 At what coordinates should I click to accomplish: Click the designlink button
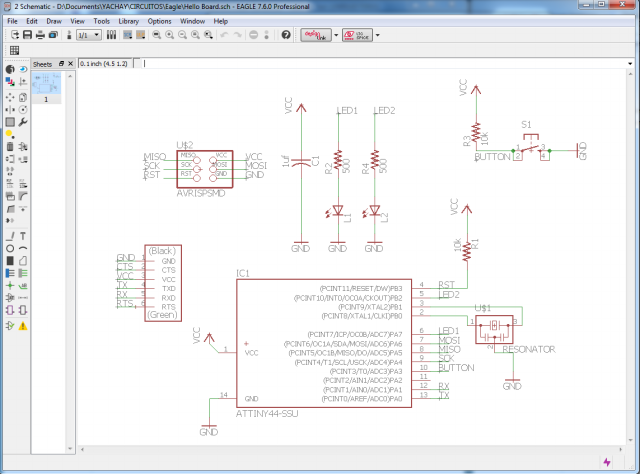316,35
